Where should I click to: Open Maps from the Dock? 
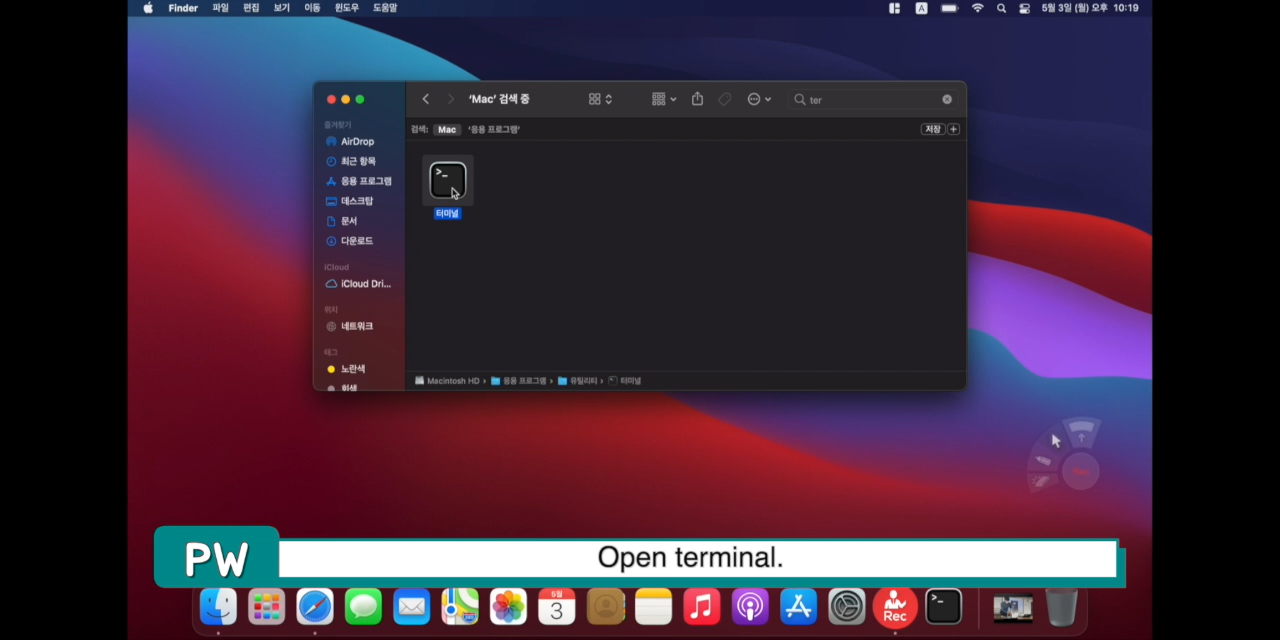point(460,606)
